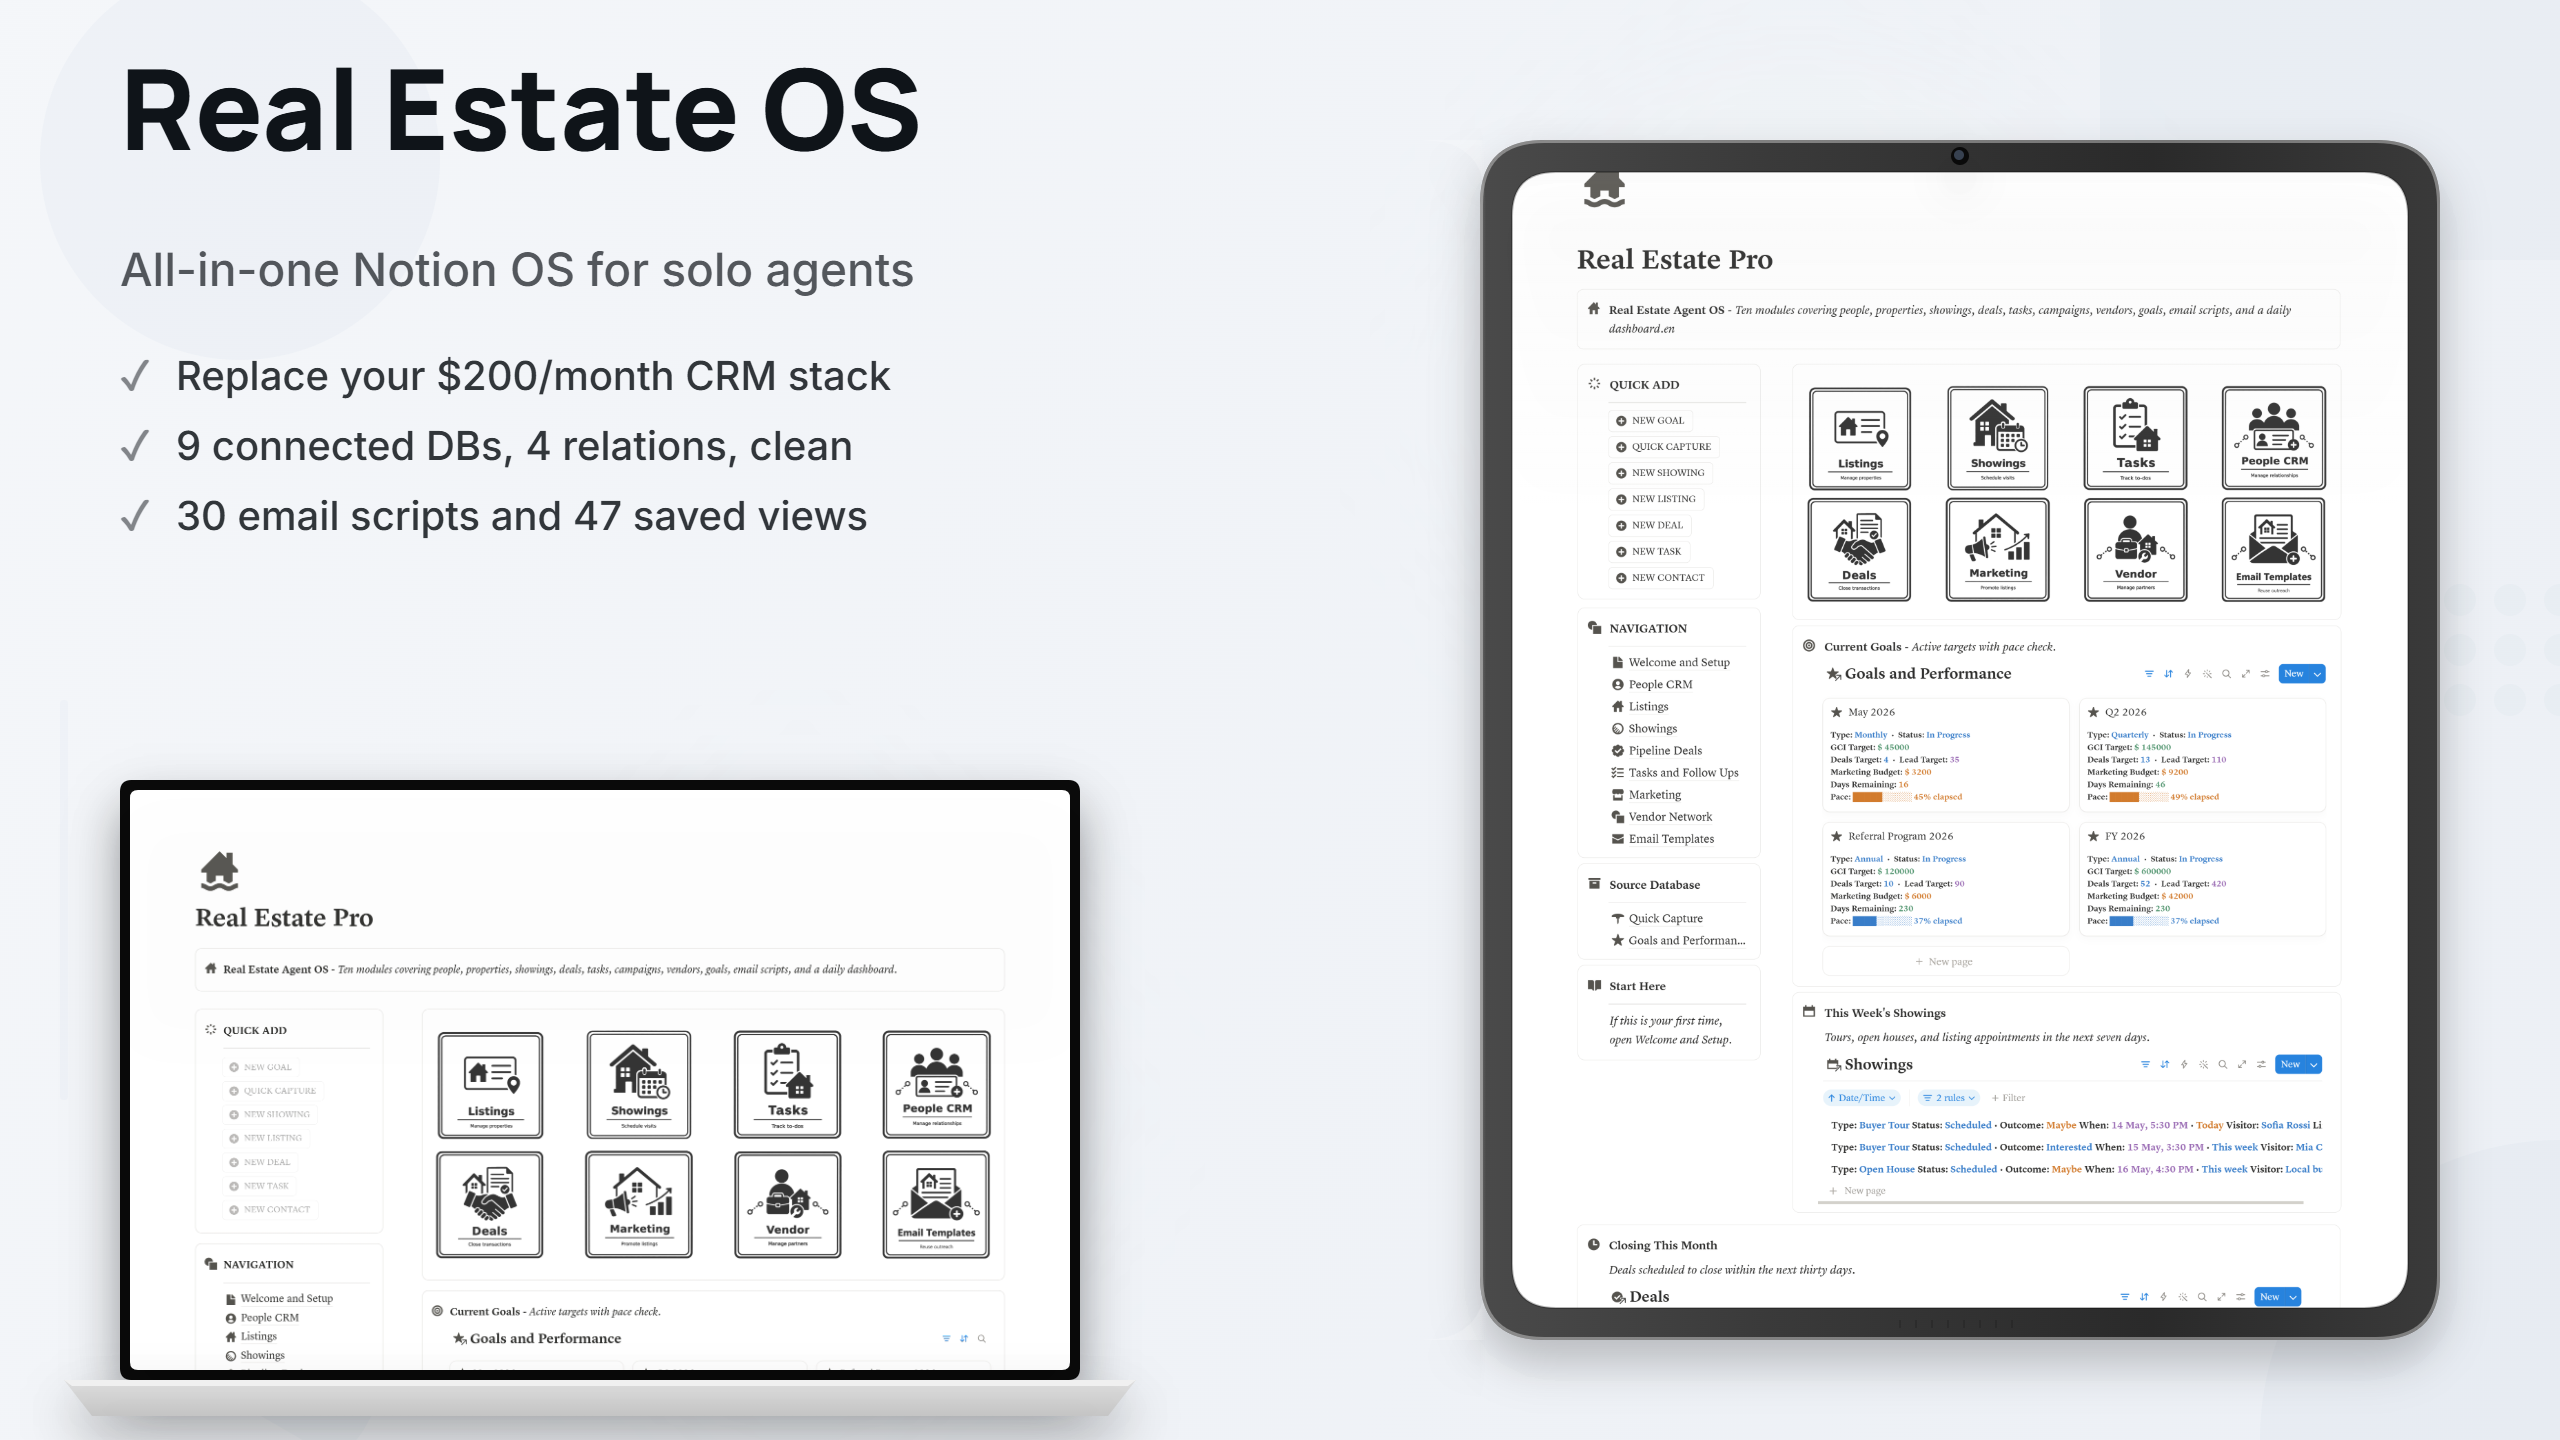This screenshot has width=2560, height=1440.
Task: Open the Tasks tile on the laptop
Action: pos(788,1085)
